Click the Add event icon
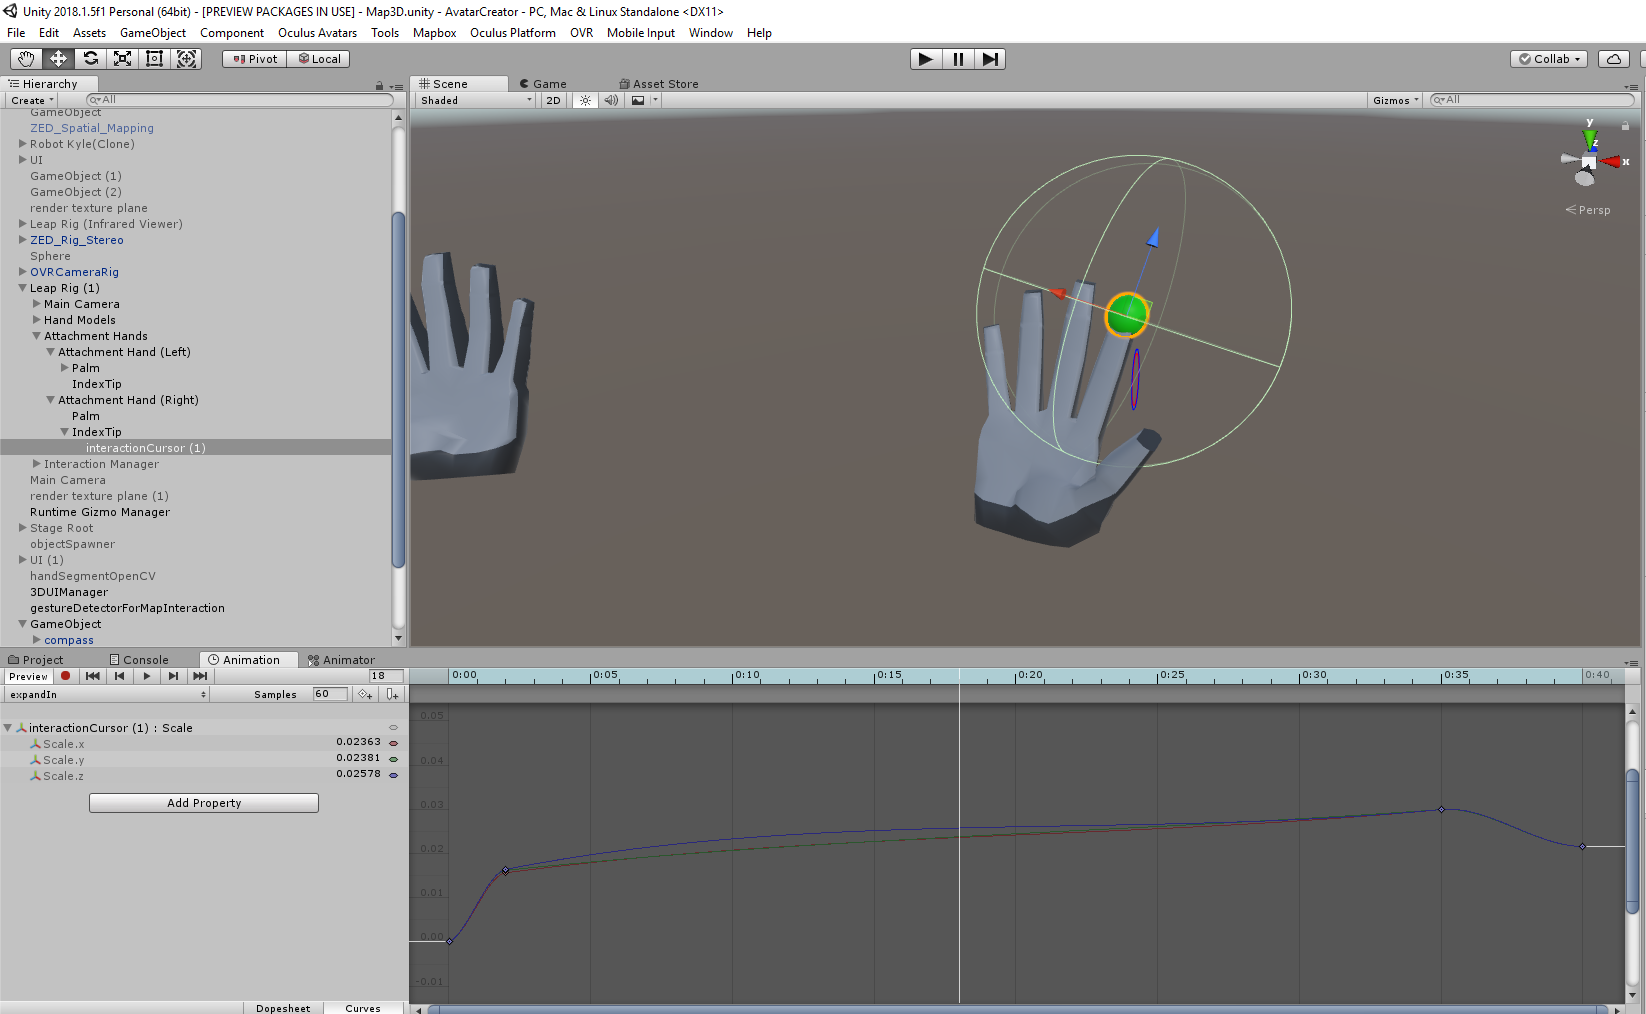1646x1014 pixels. click(392, 694)
